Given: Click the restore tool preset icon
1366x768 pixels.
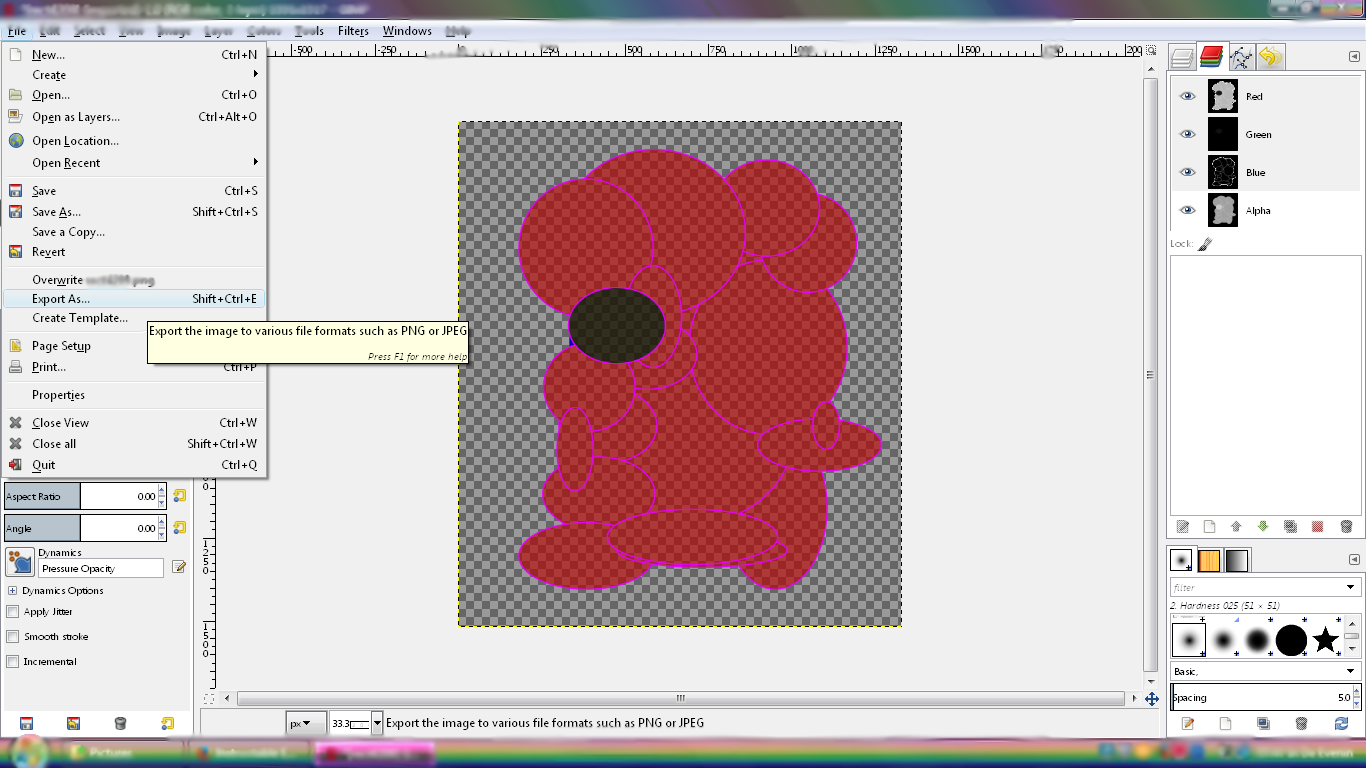Looking at the screenshot, I should pyautogui.click(x=73, y=723).
